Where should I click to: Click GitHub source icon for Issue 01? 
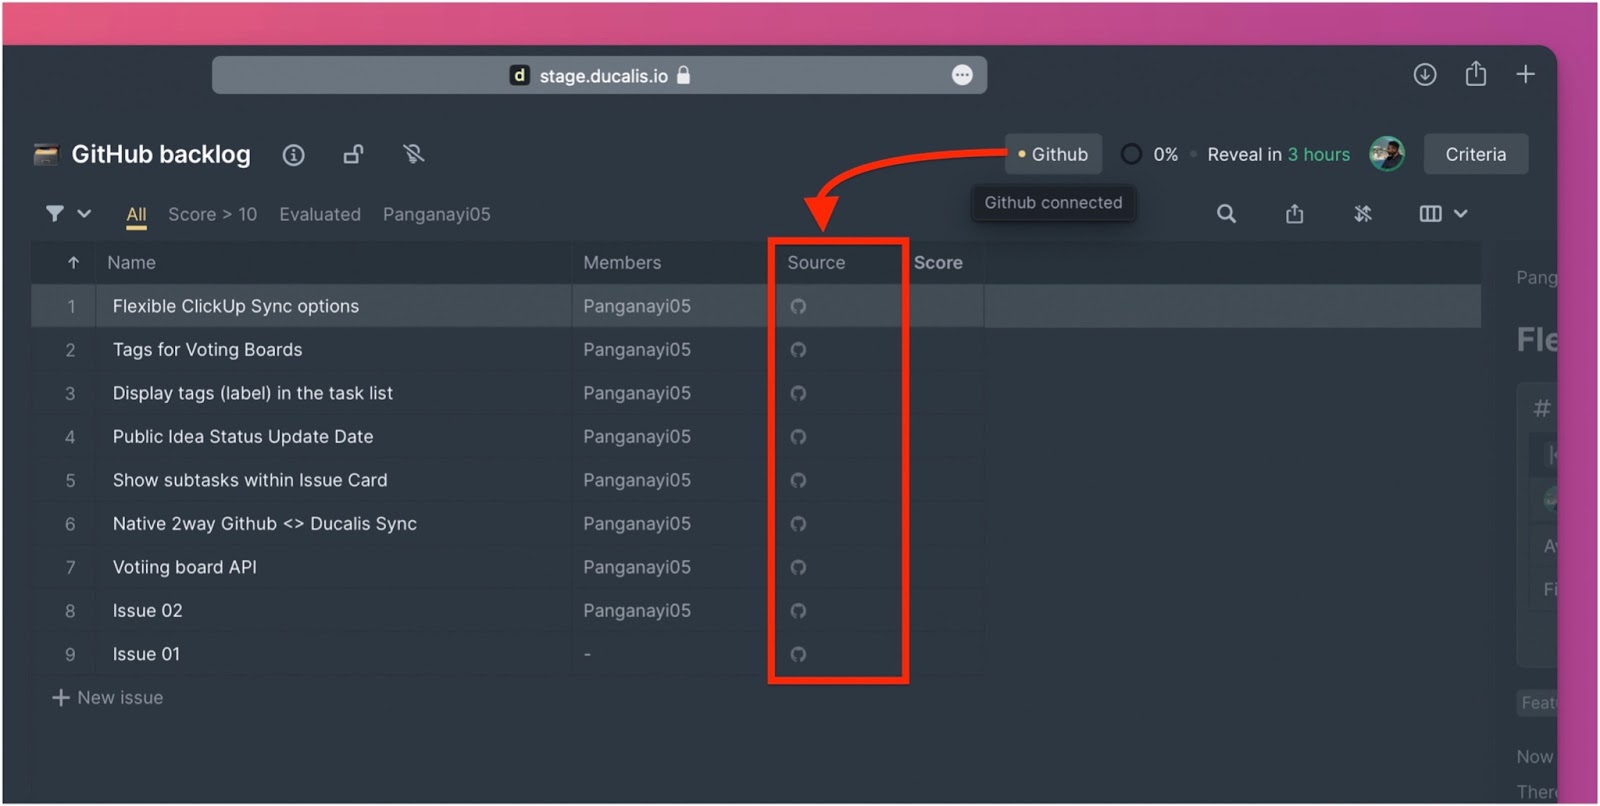[798, 654]
